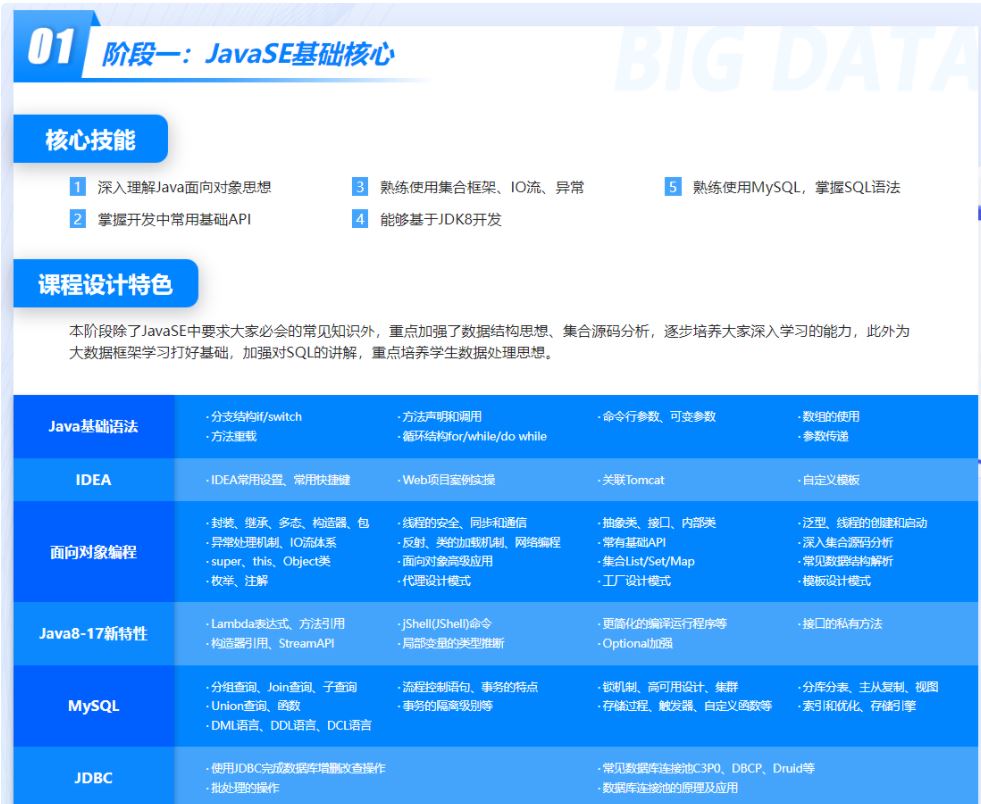
Task: Click cell 方法重载
Action: tap(231, 436)
